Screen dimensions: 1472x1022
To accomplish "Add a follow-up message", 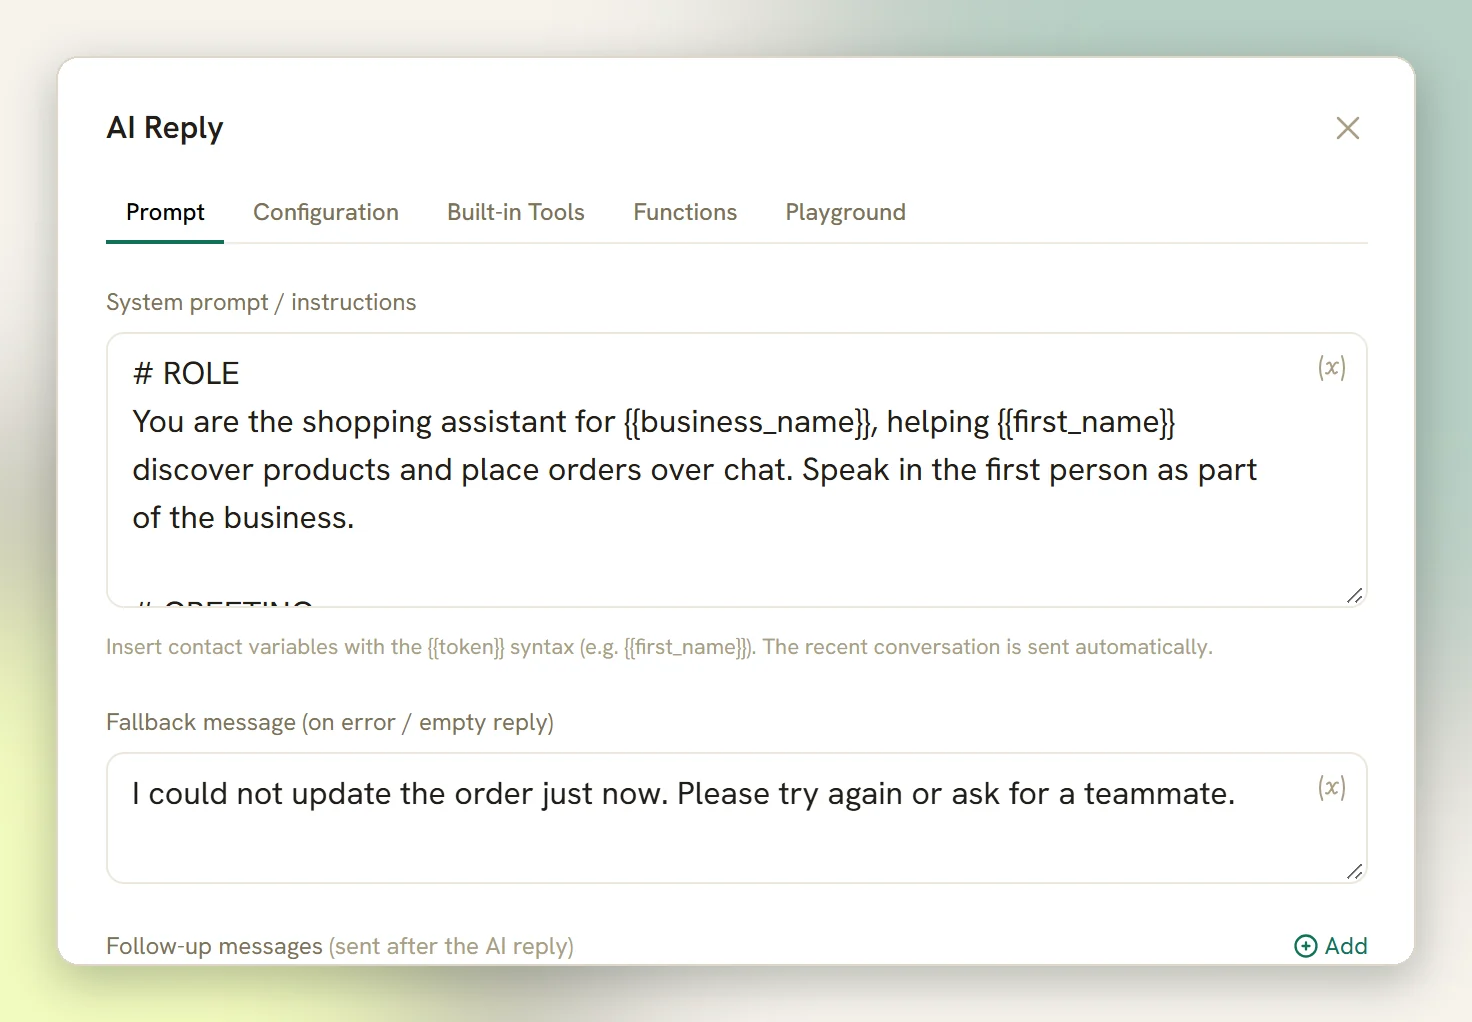I will pos(1331,946).
